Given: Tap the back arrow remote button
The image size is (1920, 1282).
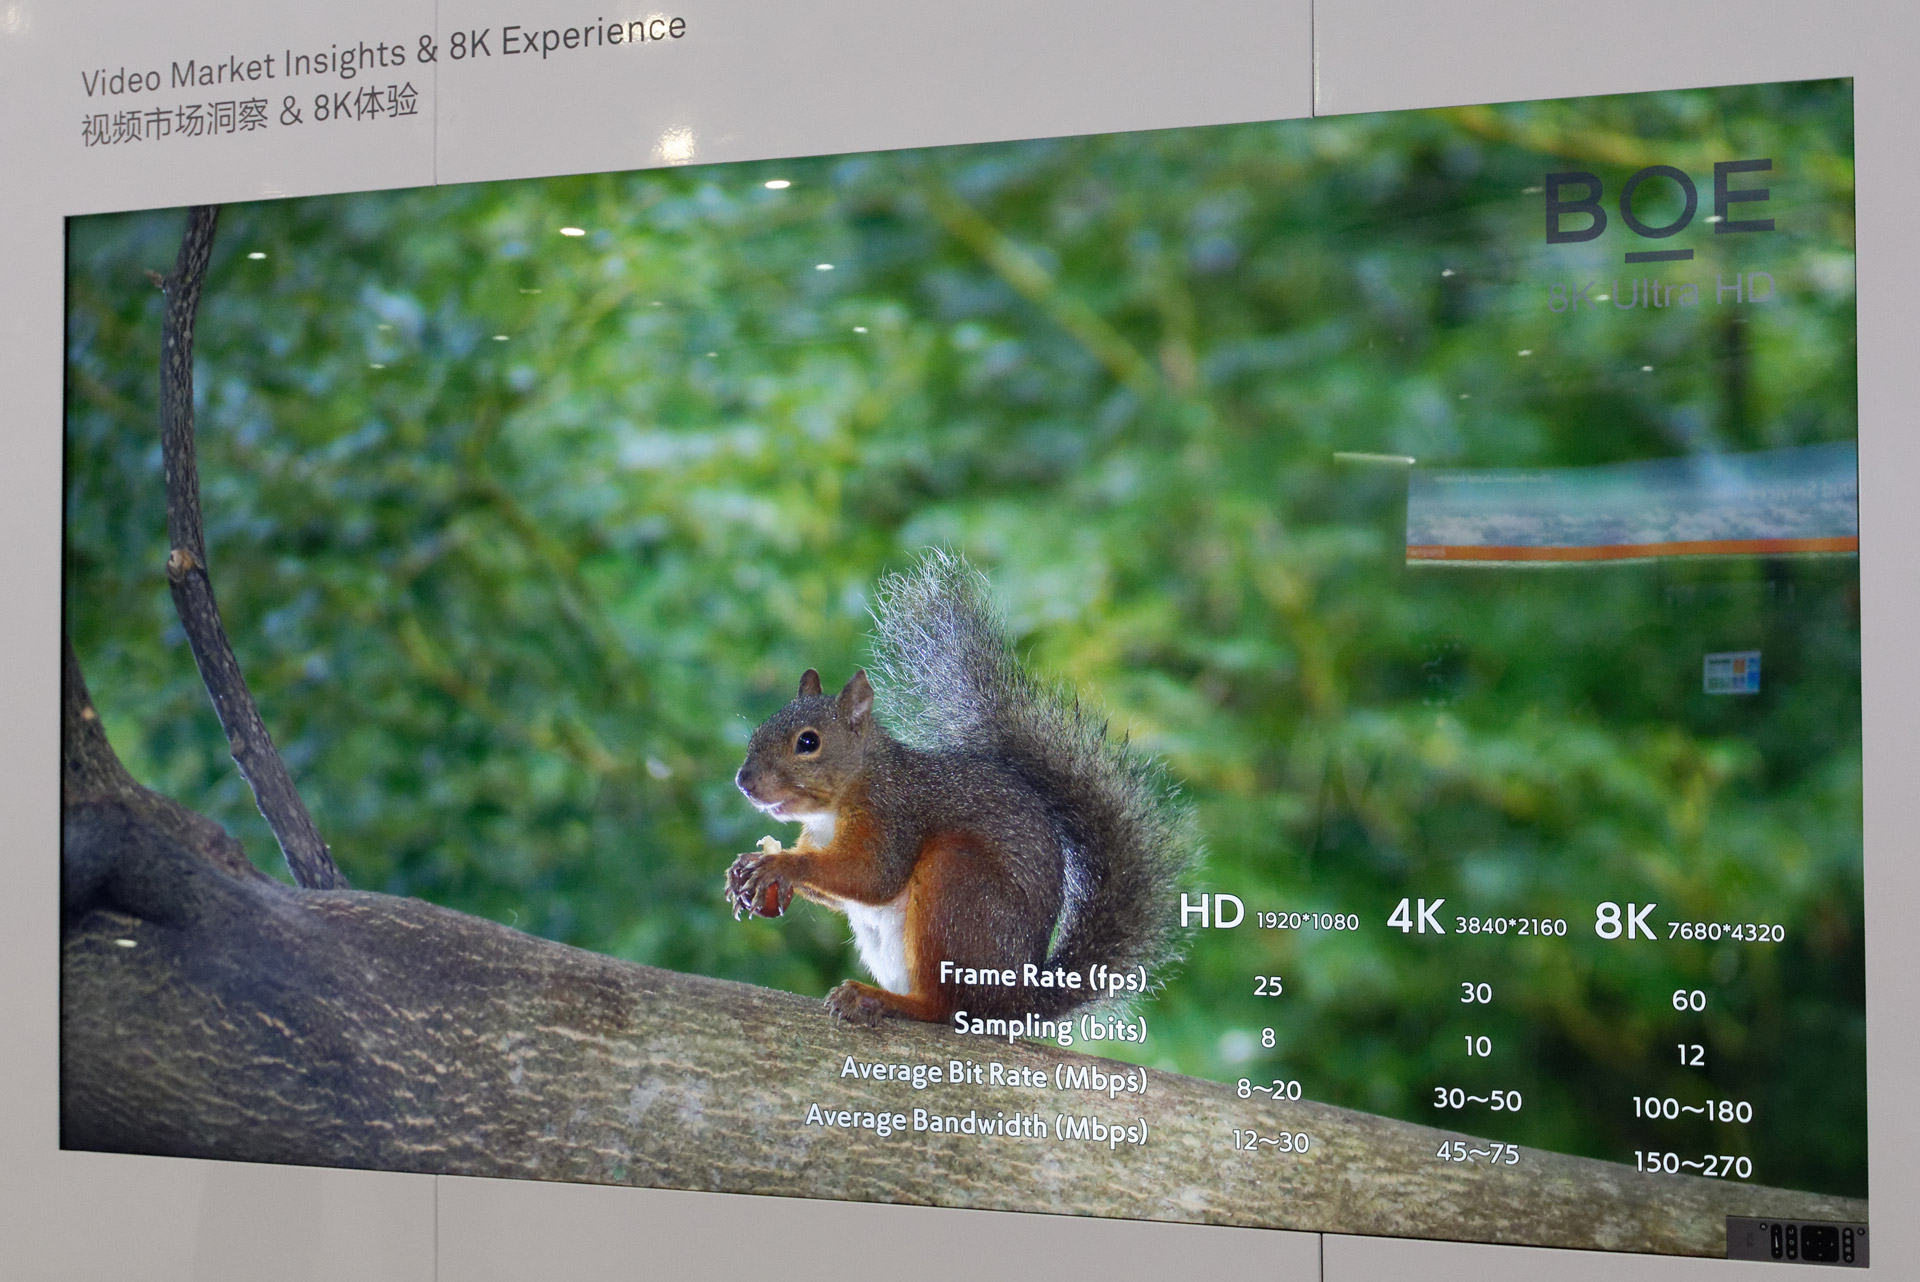Looking at the screenshot, I should pyautogui.click(x=1791, y=1231).
